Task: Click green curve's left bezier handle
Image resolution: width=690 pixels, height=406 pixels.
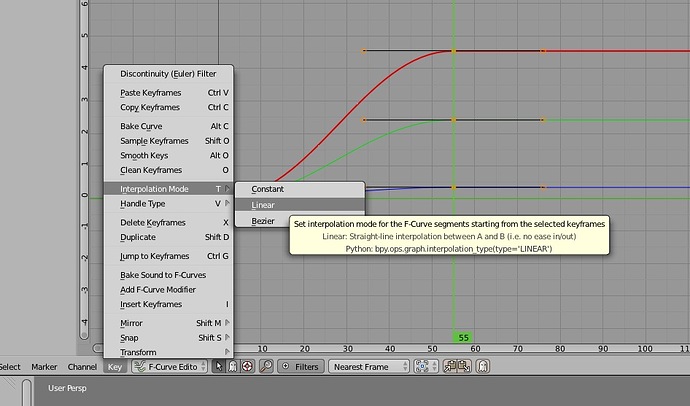Action: click(364, 120)
